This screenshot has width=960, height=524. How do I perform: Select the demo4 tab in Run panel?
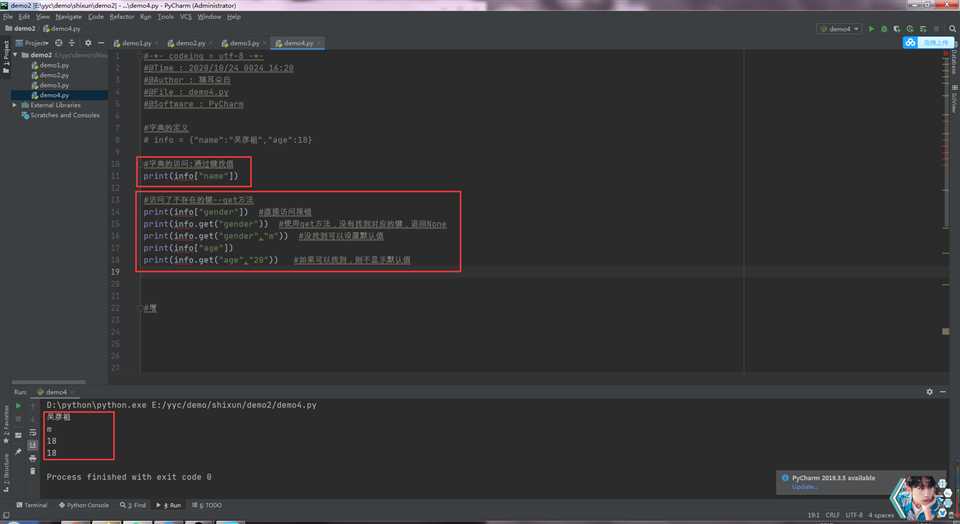(56, 392)
